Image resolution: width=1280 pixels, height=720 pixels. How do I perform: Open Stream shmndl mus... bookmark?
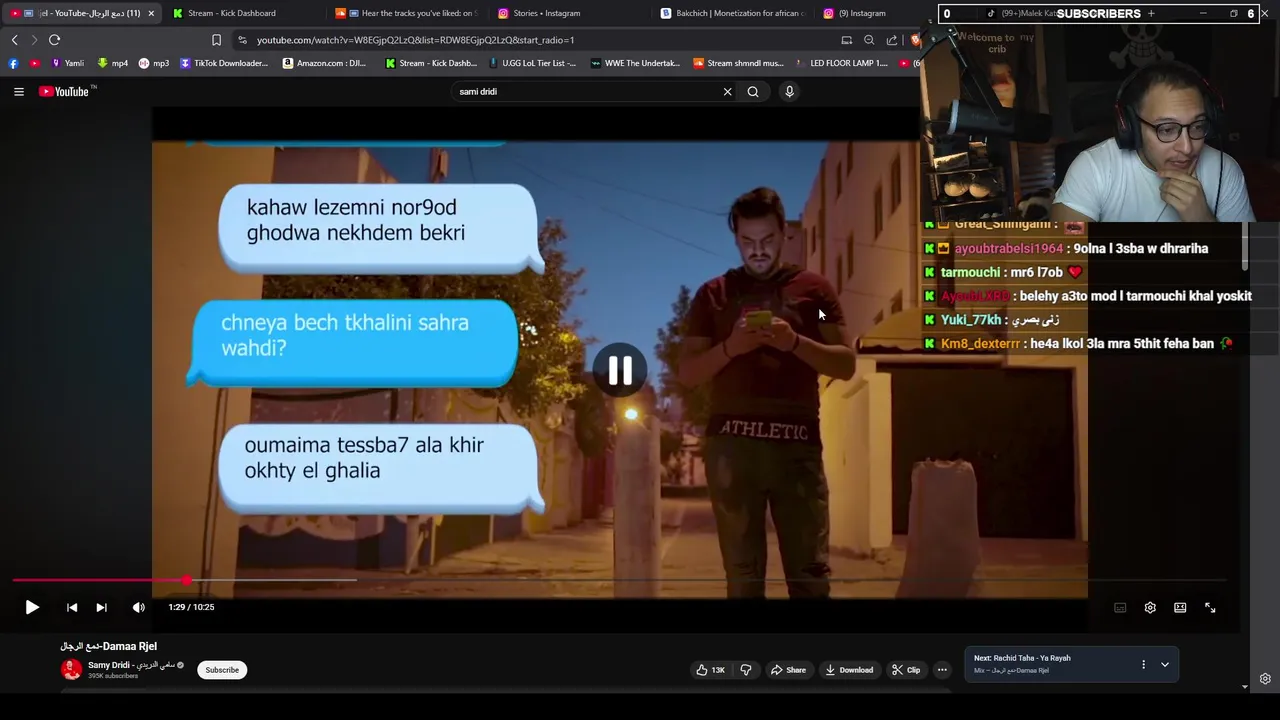(738, 63)
